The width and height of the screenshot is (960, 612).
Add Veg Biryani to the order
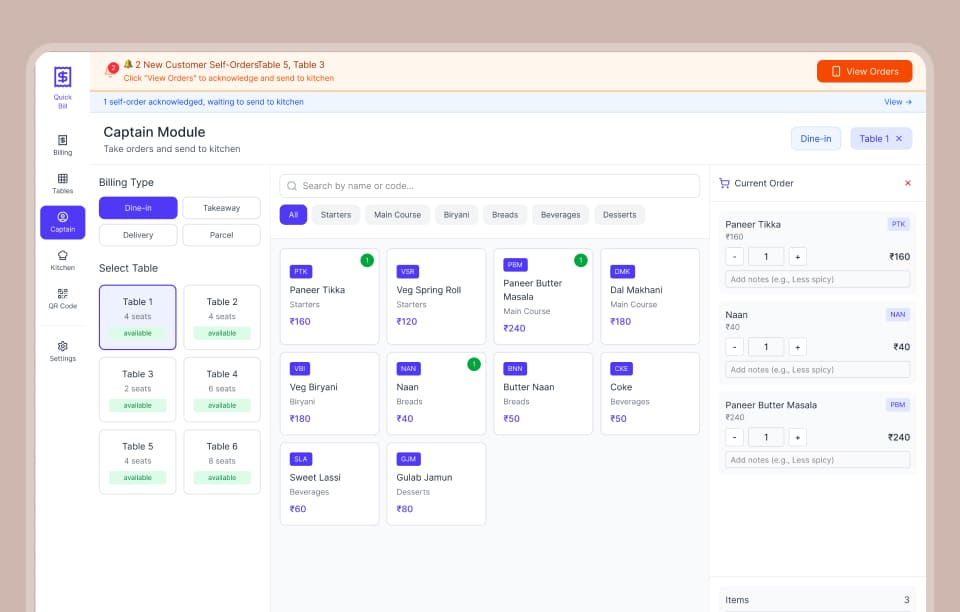point(329,394)
